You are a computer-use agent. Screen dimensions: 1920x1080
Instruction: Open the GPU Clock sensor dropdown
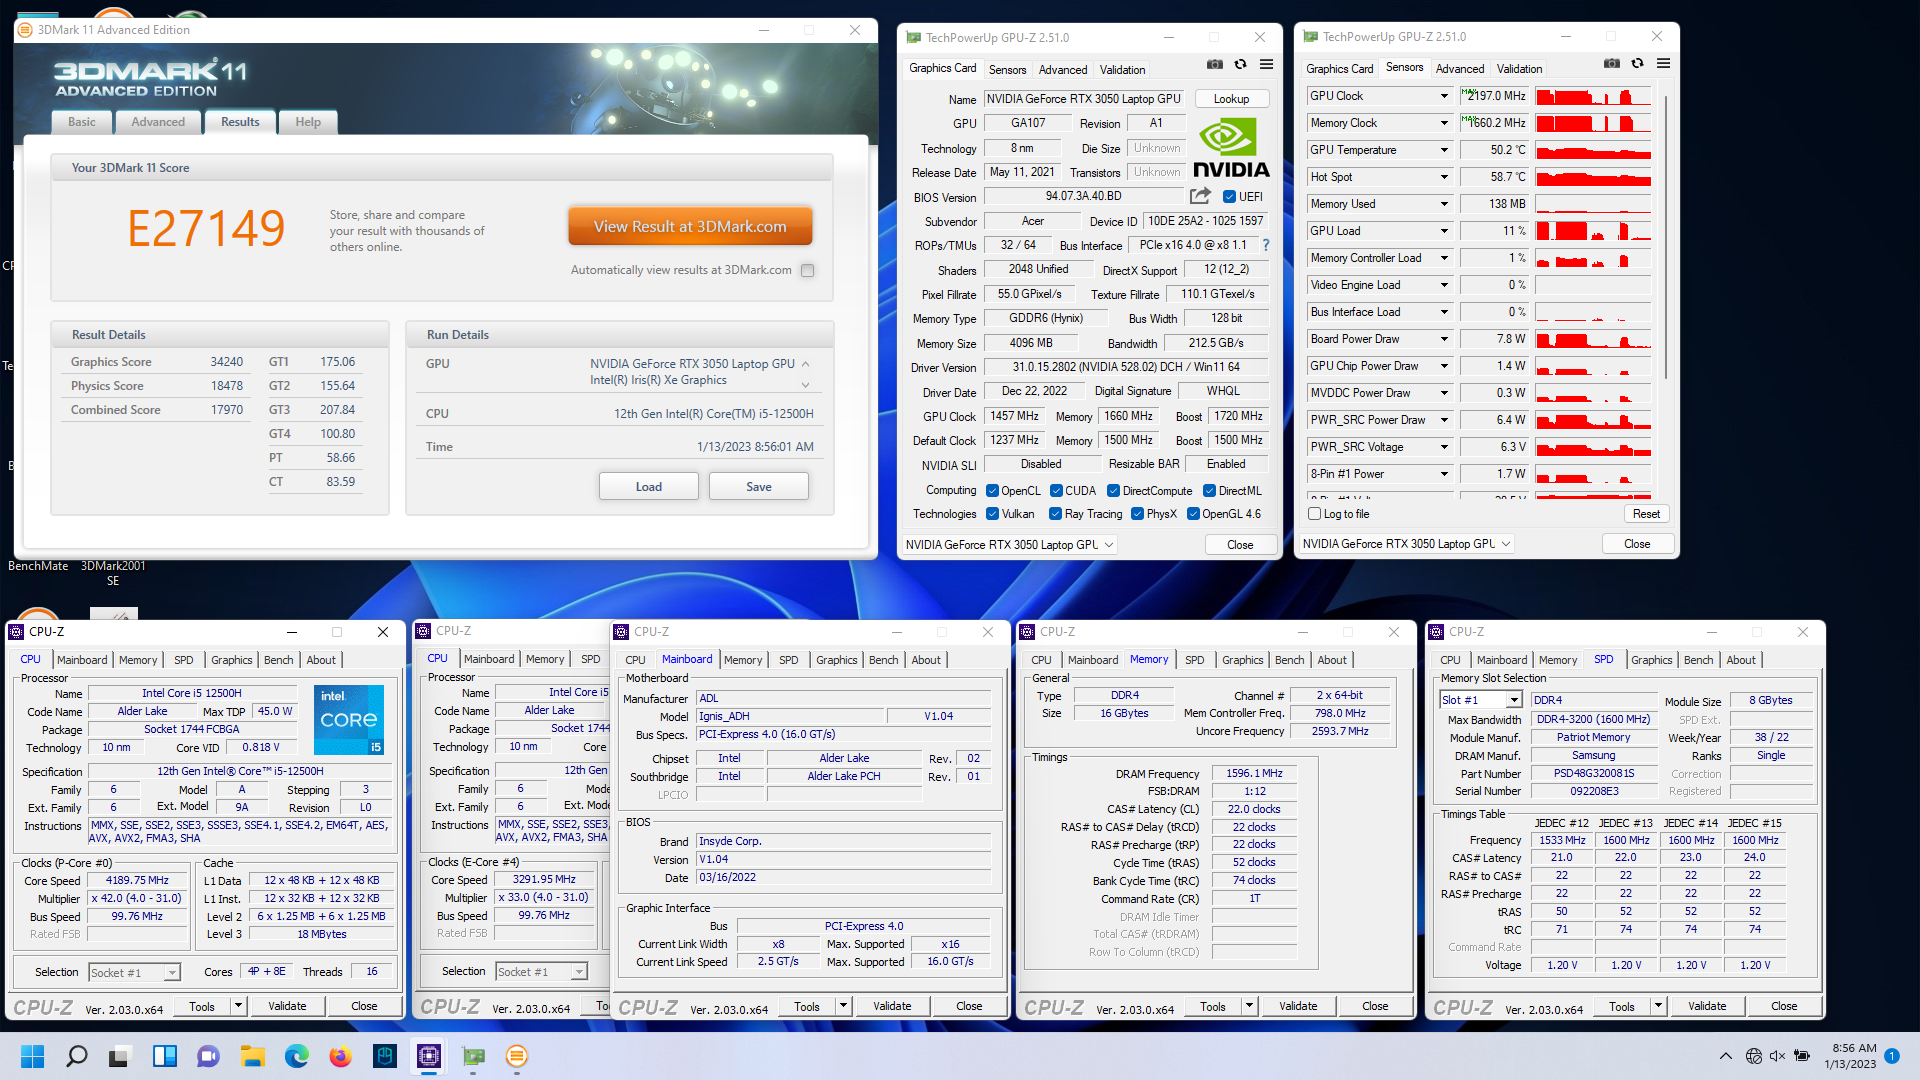1444,96
